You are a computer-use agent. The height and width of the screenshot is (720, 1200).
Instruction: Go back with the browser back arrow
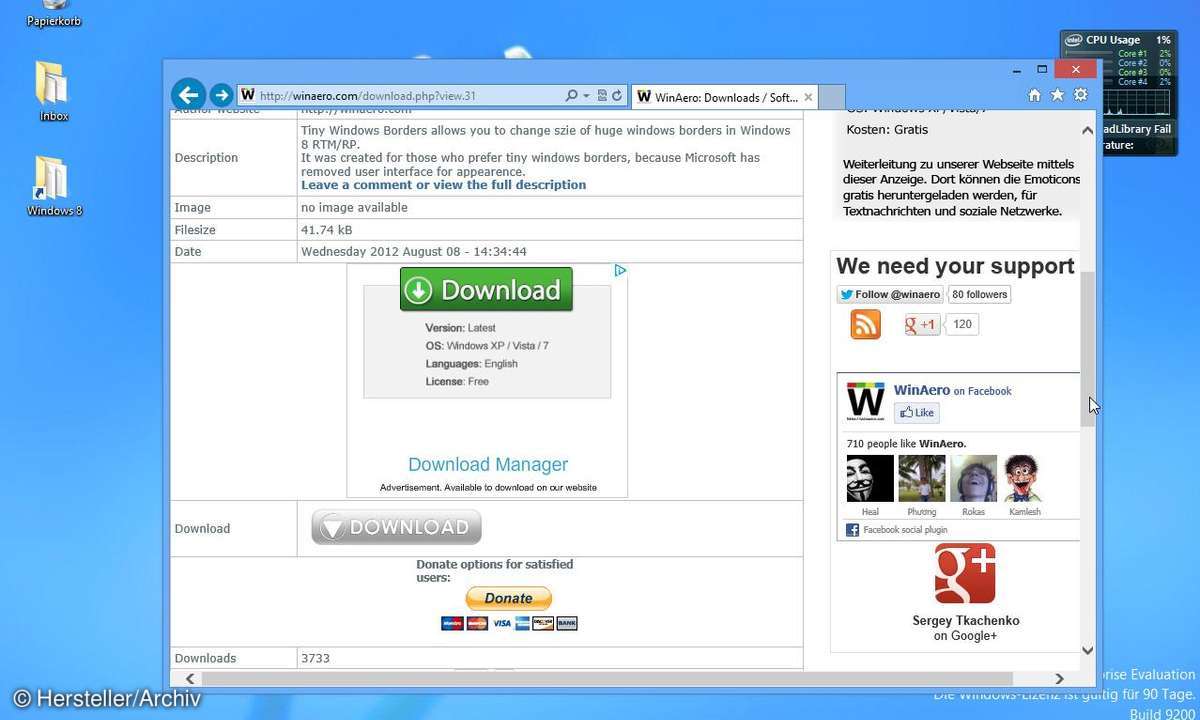coord(188,95)
